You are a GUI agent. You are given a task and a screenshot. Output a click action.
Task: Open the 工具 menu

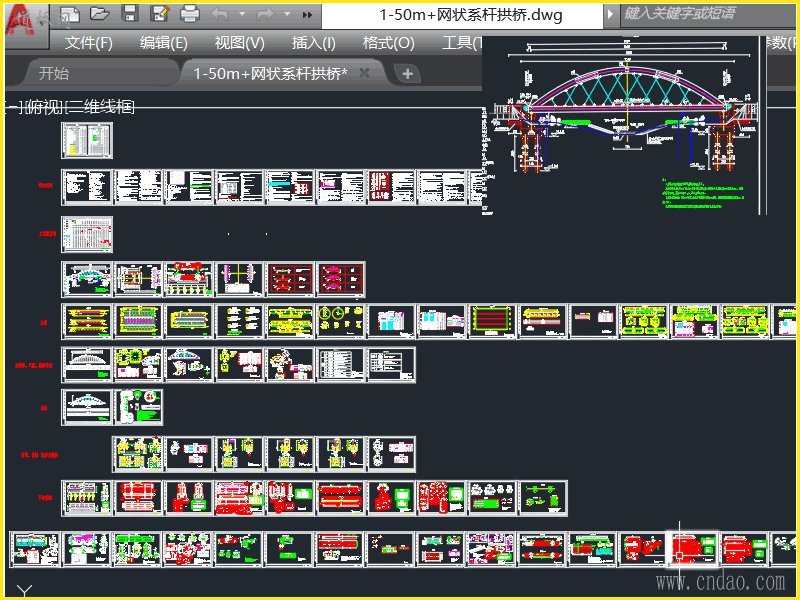(x=462, y=43)
